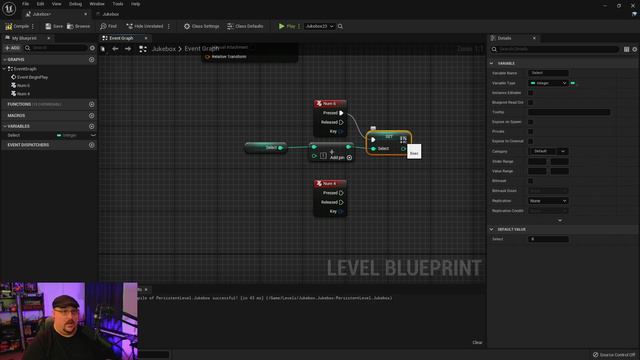Add new macro with Macros plus icon

tap(91, 116)
